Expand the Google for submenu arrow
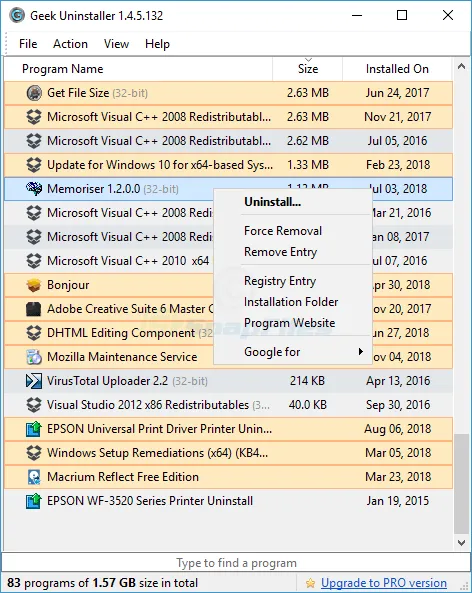The width and height of the screenshot is (472, 593). coord(361,352)
